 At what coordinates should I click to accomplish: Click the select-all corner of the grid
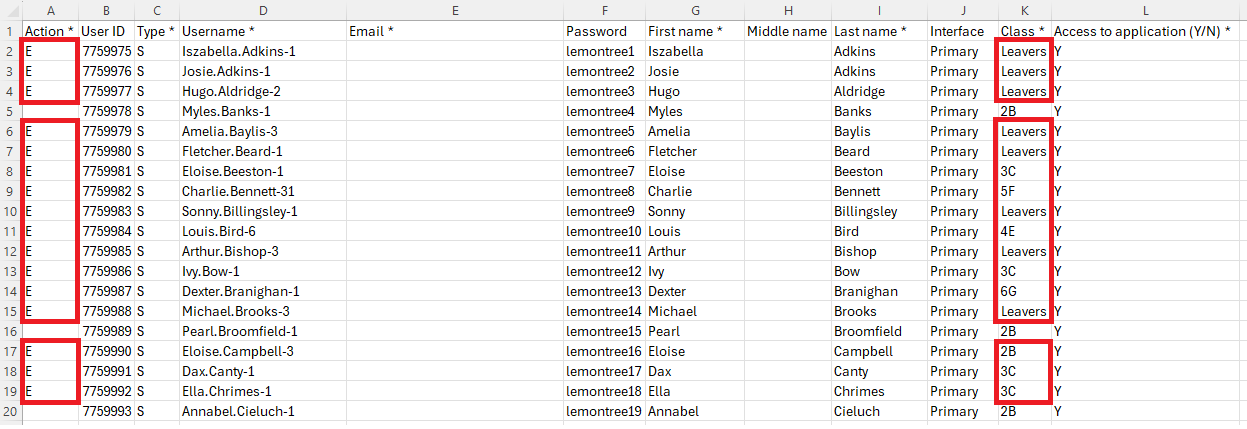pos(10,10)
